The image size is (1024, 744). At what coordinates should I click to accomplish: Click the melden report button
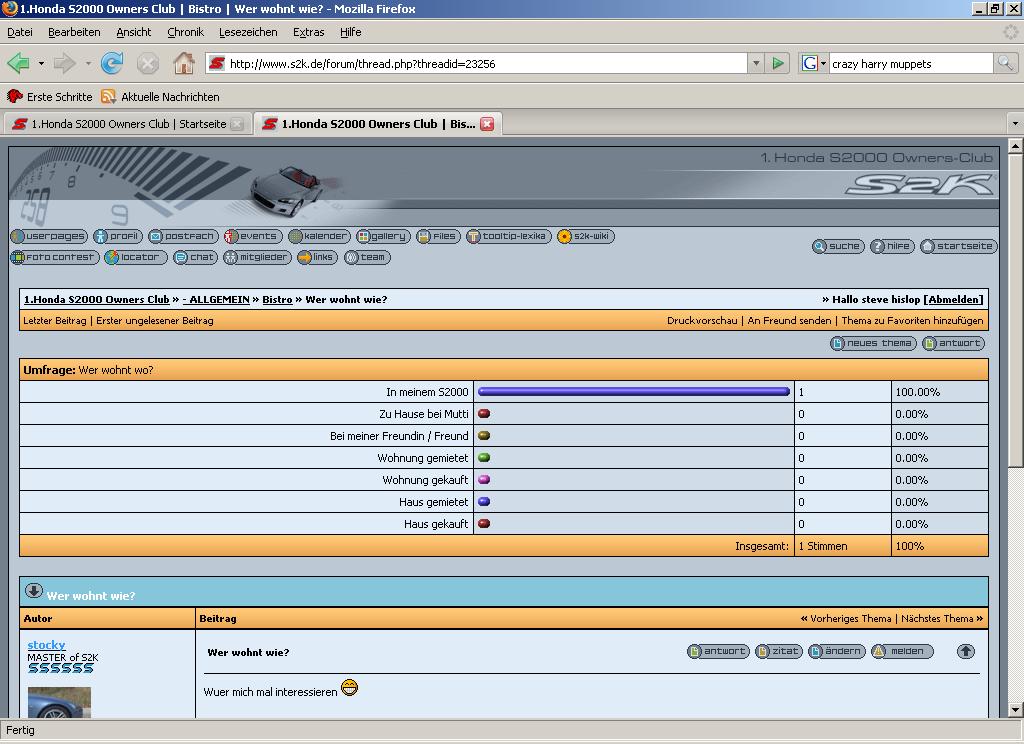coord(901,651)
